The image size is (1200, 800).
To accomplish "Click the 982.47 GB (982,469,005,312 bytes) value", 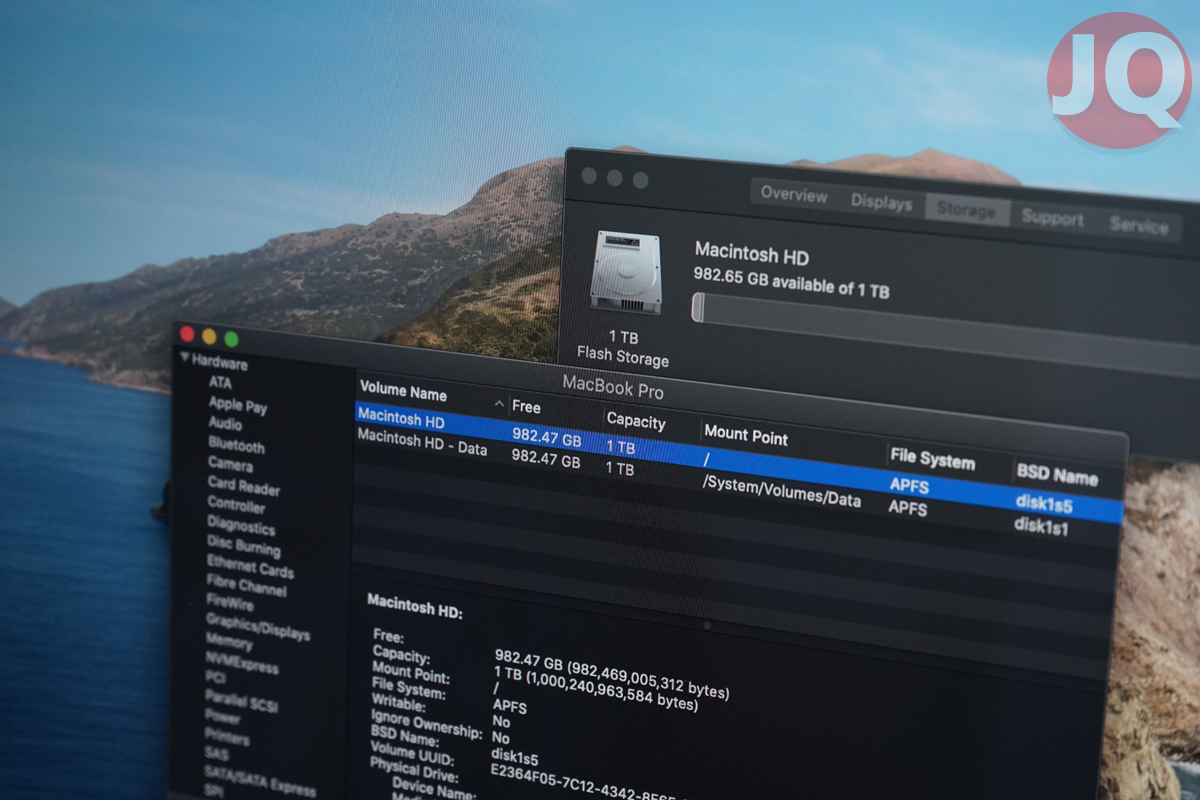I will point(612,673).
